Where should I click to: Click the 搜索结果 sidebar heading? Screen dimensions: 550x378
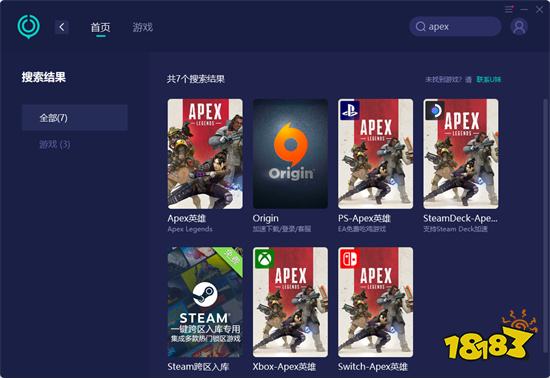point(43,77)
